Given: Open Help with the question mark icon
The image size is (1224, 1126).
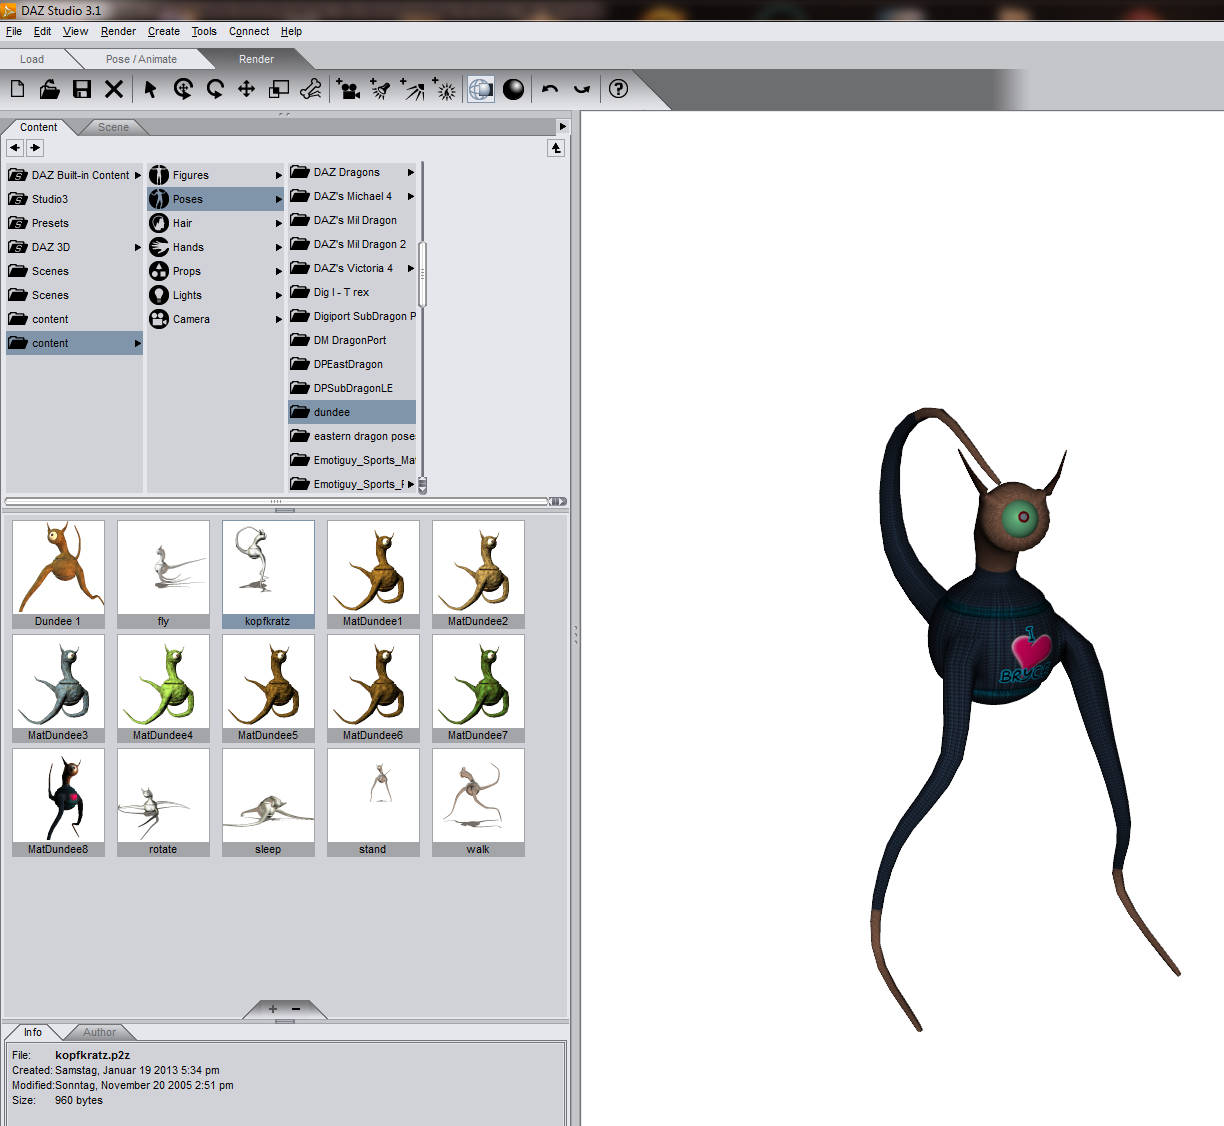Looking at the screenshot, I should pyautogui.click(x=618, y=89).
